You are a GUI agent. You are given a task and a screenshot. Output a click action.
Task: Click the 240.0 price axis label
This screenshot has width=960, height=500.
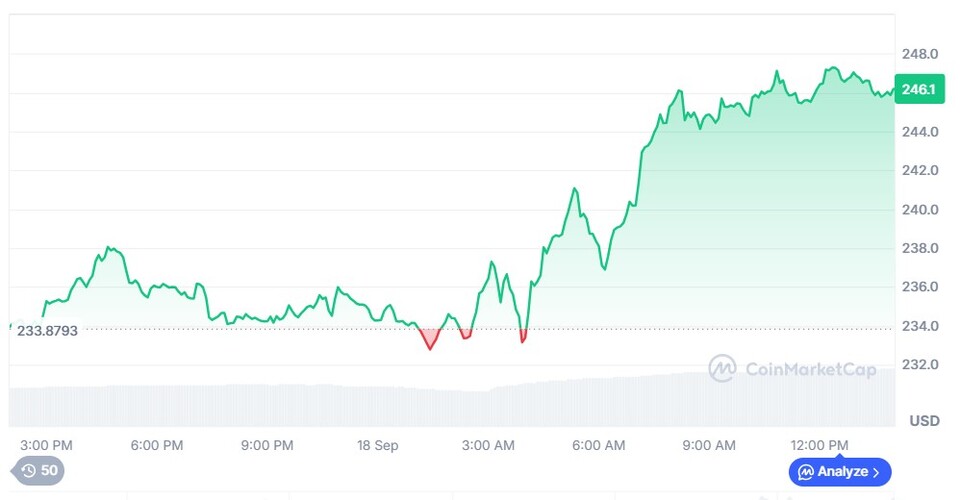tap(918, 210)
